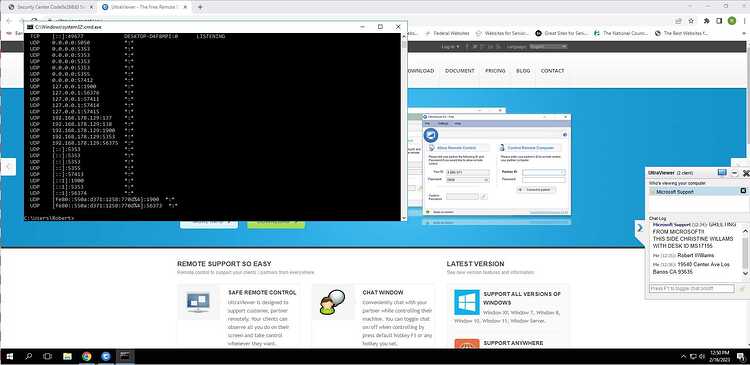750x365 pixels.
Task: Open Websites for Seniors bookmark
Action: [x=502, y=33]
